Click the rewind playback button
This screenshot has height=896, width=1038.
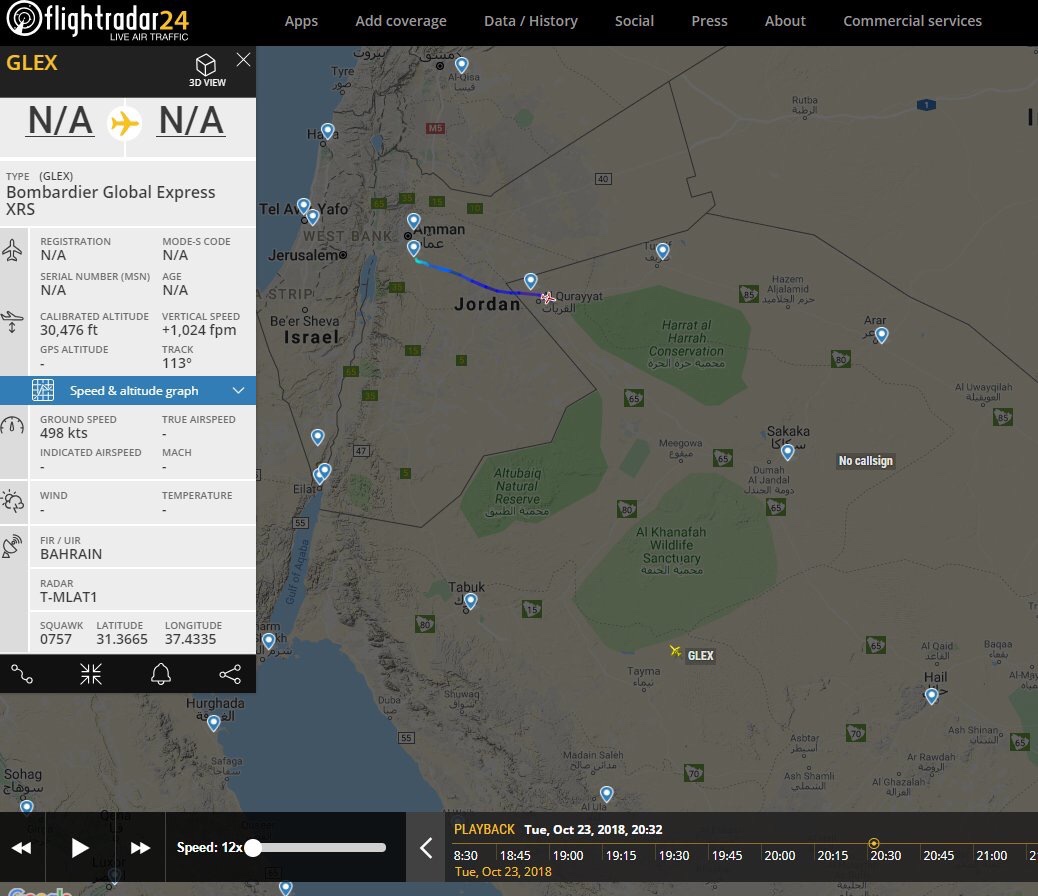coord(21,848)
